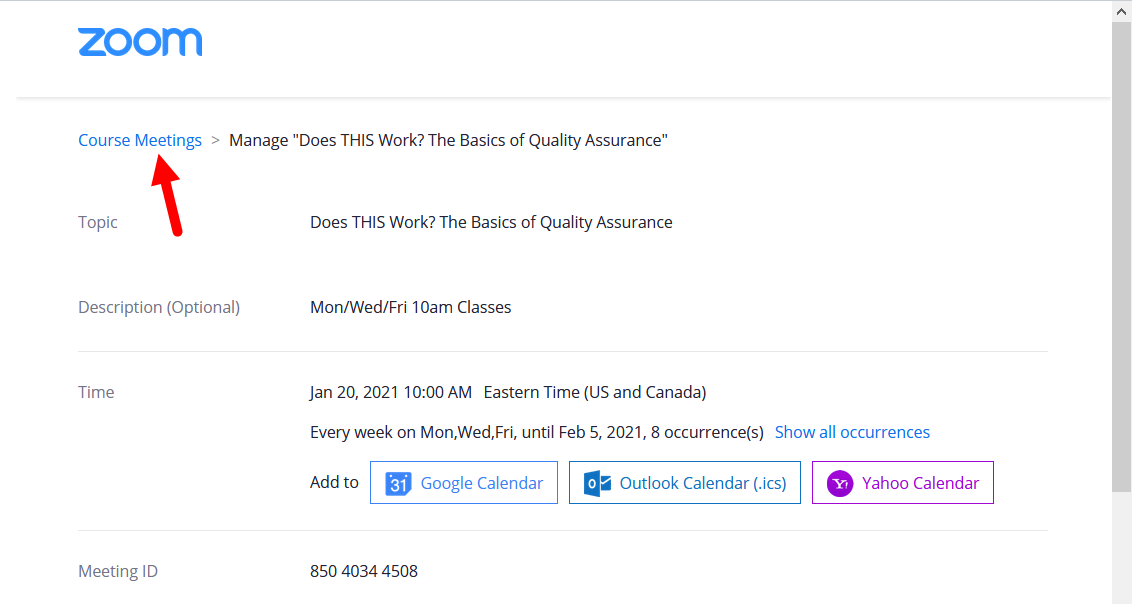This screenshot has width=1143, height=604.
Task: Click the vertical scrollbar thumb
Action: (x=1121, y=256)
